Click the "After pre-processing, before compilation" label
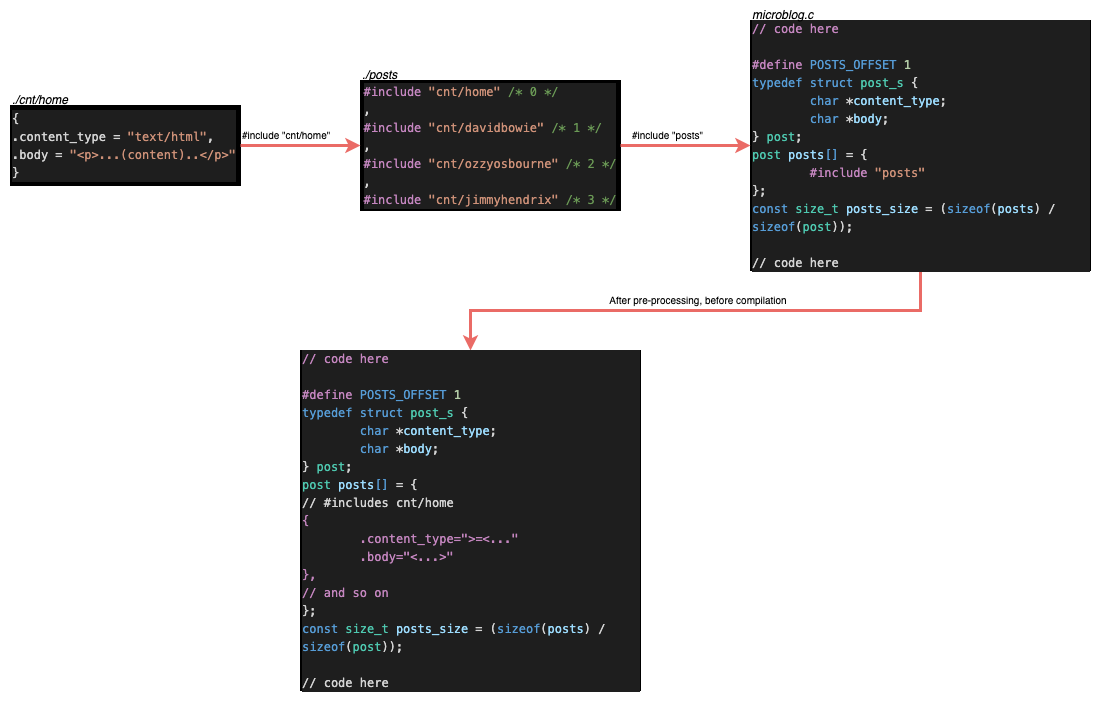Image resolution: width=1101 pixels, height=701 pixels. coord(697,300)
